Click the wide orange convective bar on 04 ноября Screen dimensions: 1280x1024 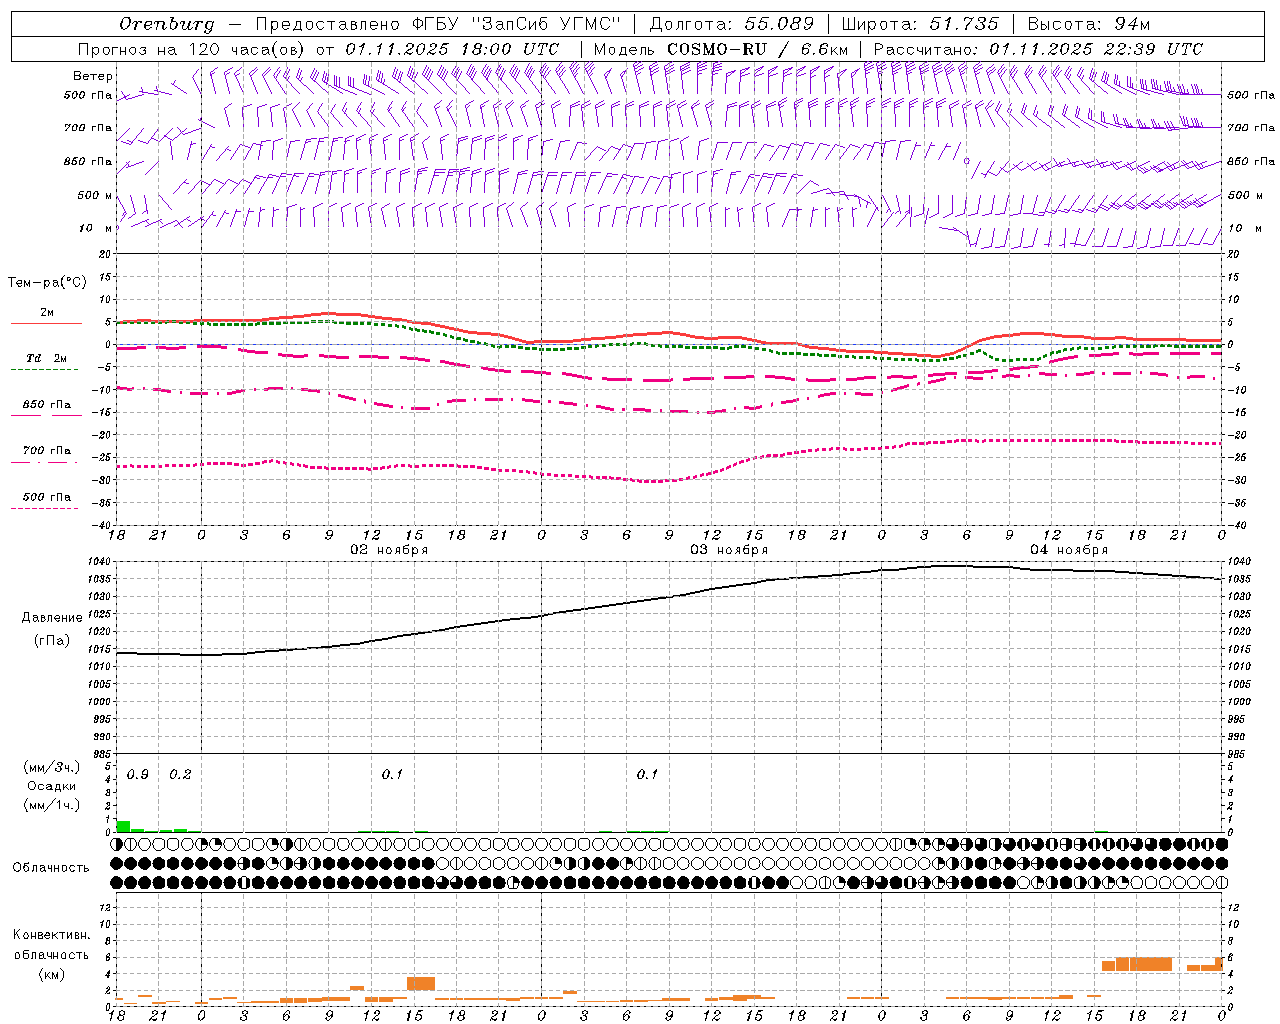click(x=1137, y=964)
